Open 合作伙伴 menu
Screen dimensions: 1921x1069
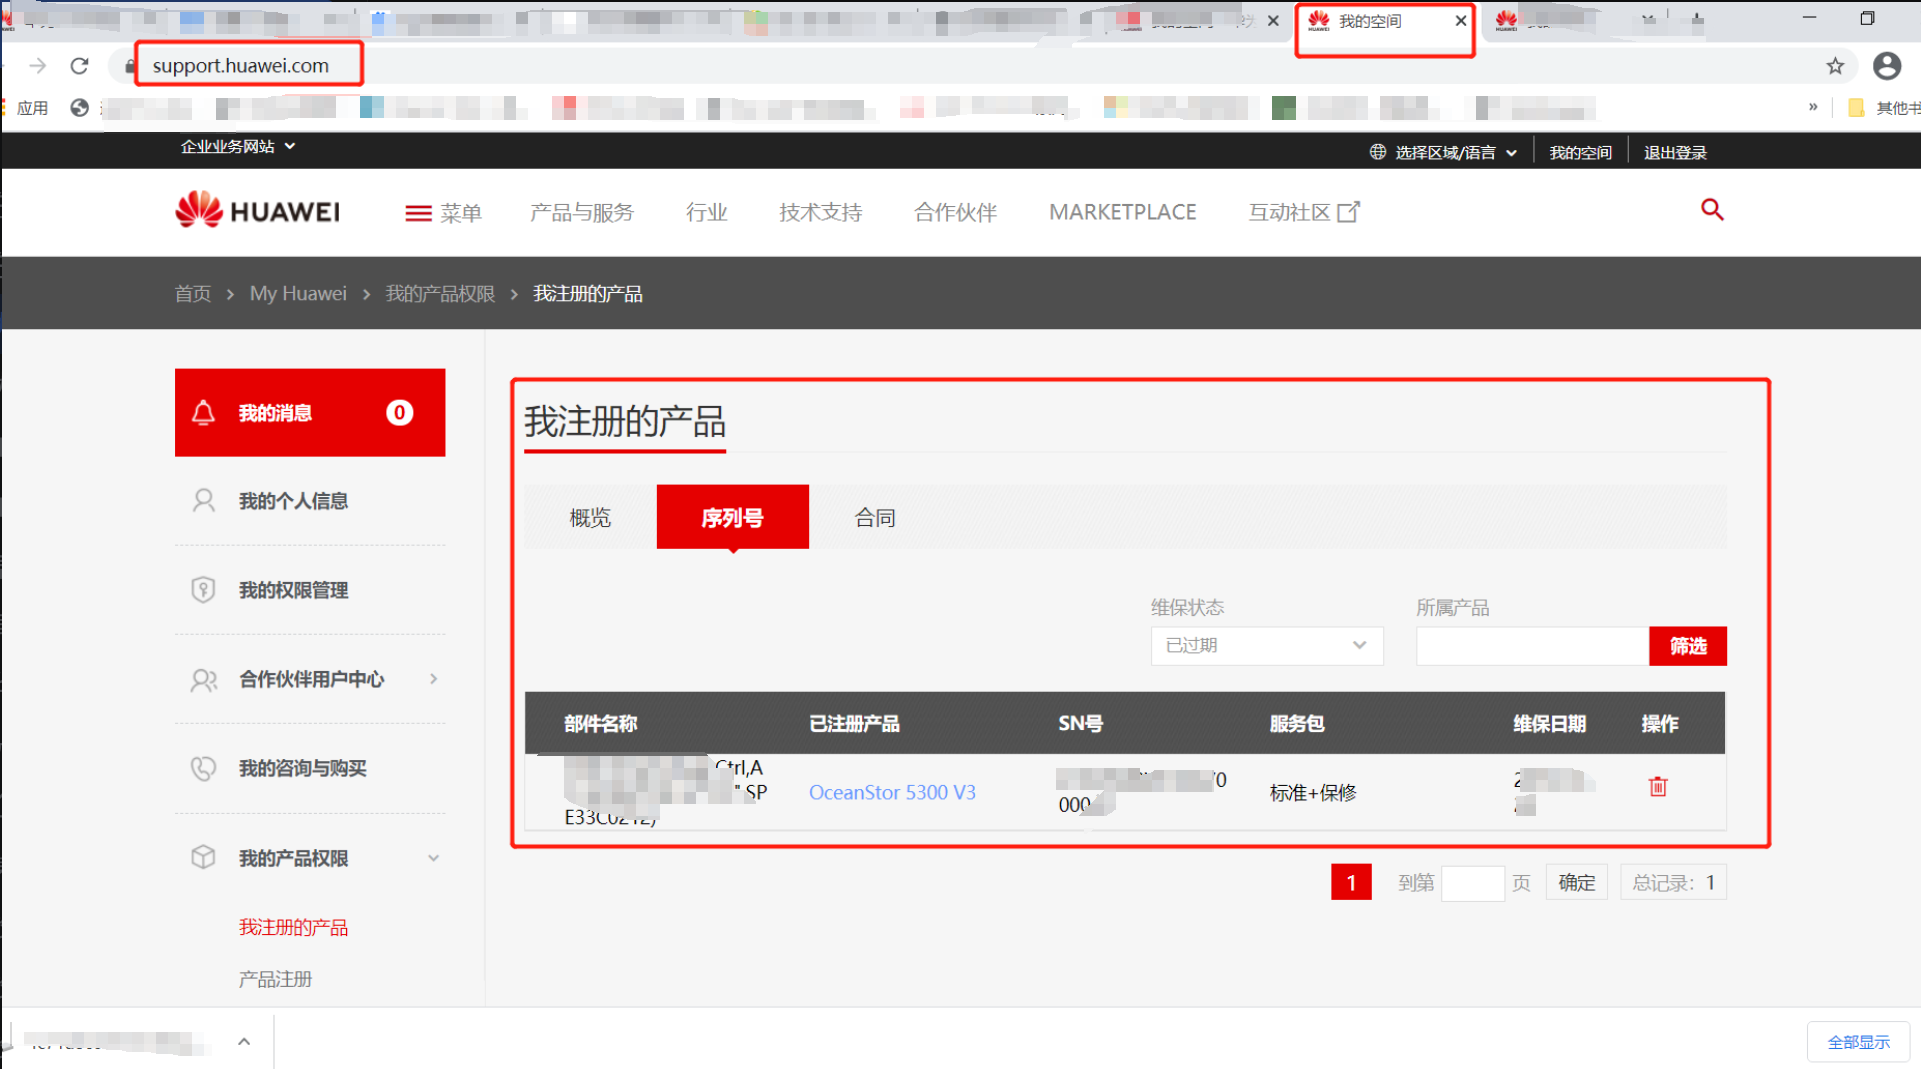pyautogui.click(x=955, y=212)
